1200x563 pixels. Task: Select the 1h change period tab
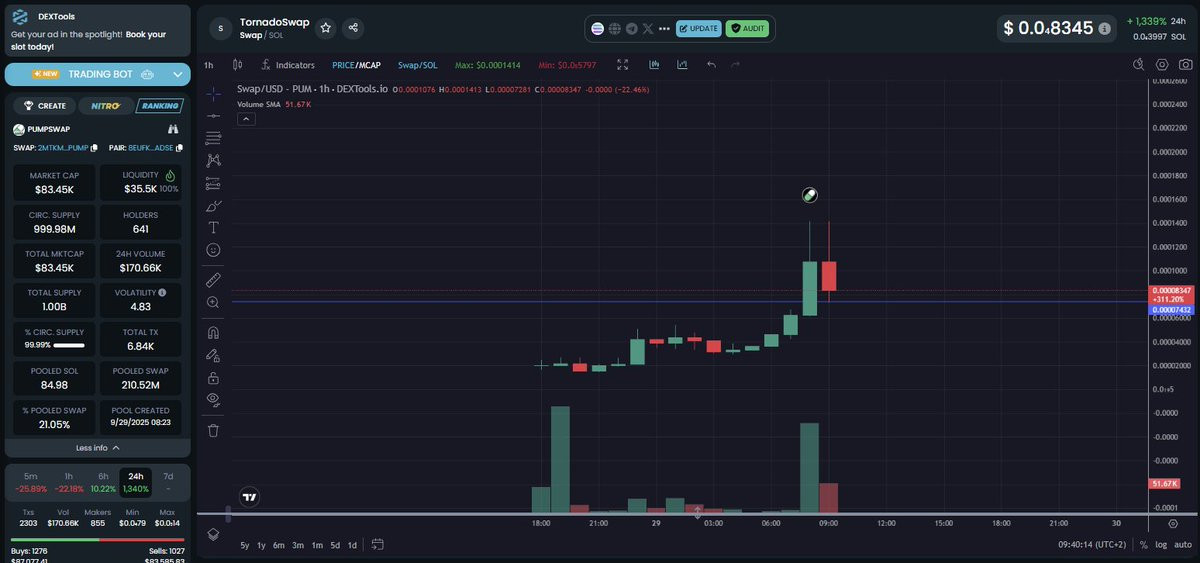tap(68, 482)
